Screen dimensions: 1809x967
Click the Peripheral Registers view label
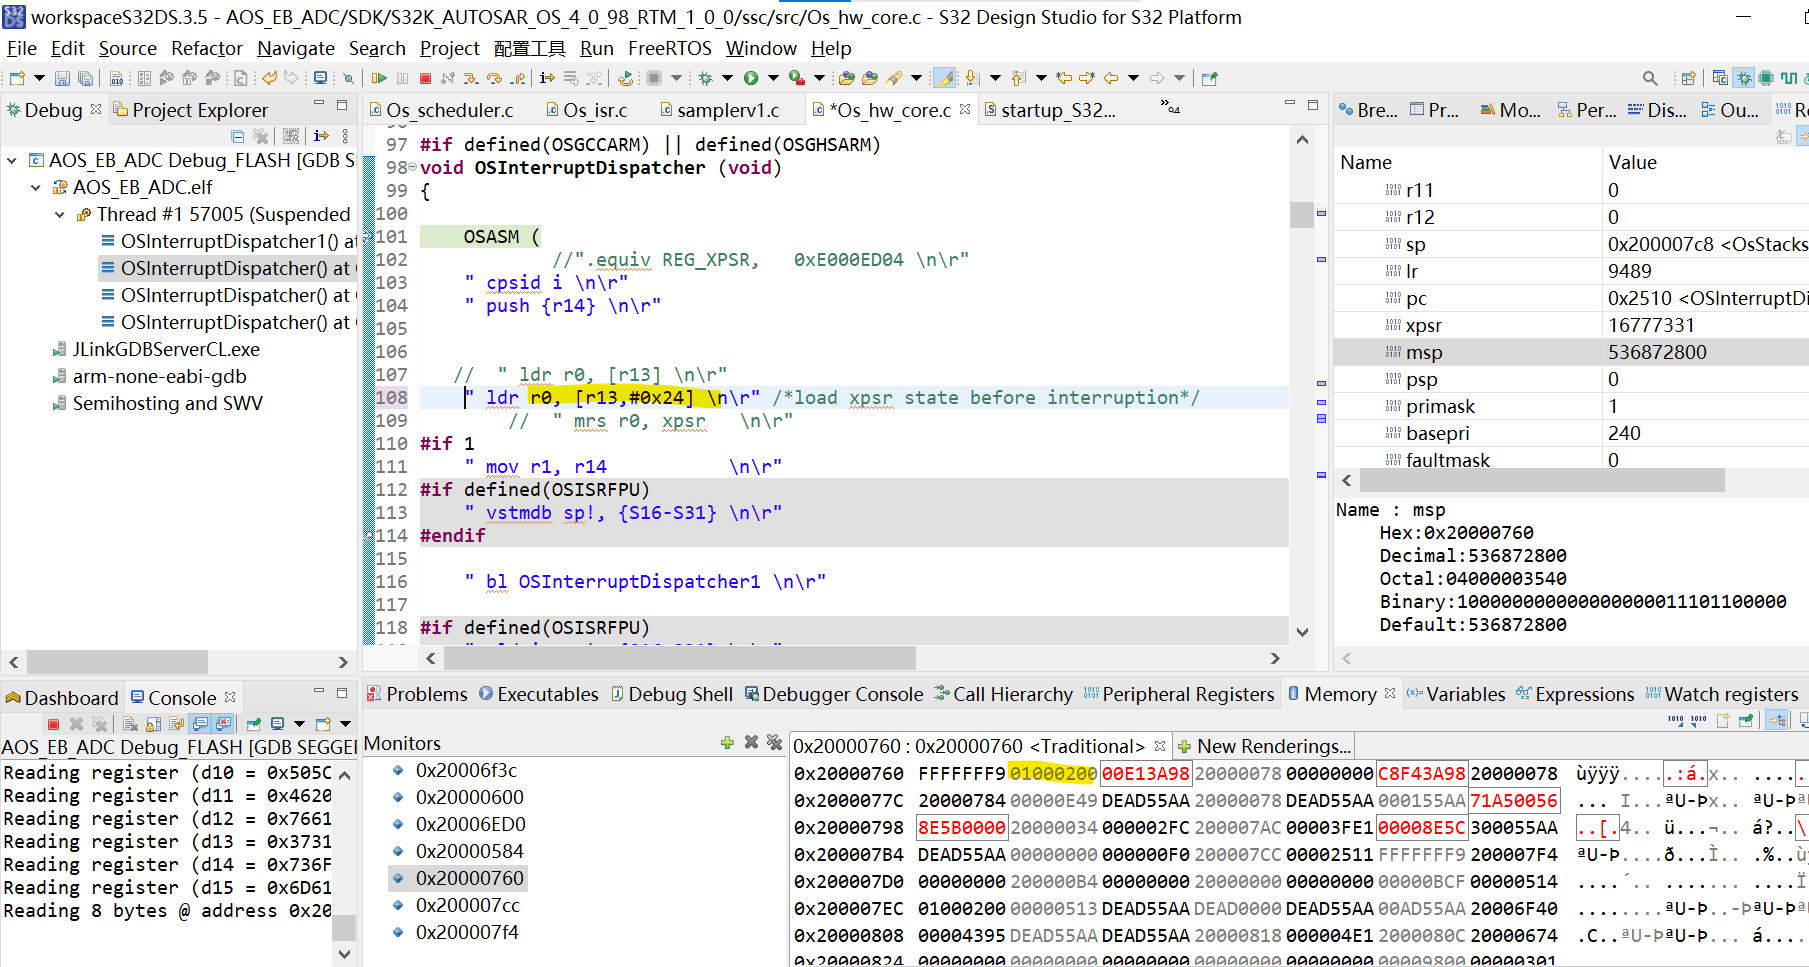1189,694
